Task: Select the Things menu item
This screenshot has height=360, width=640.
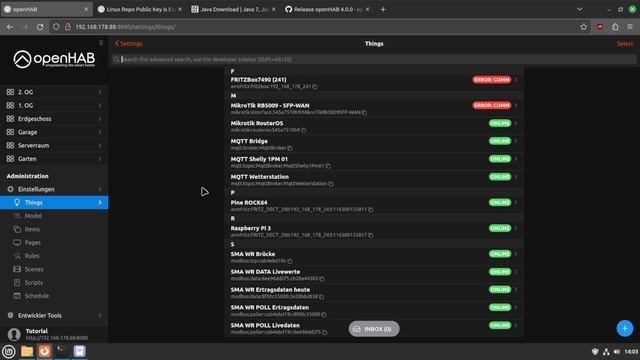Action: coord(54,202)
